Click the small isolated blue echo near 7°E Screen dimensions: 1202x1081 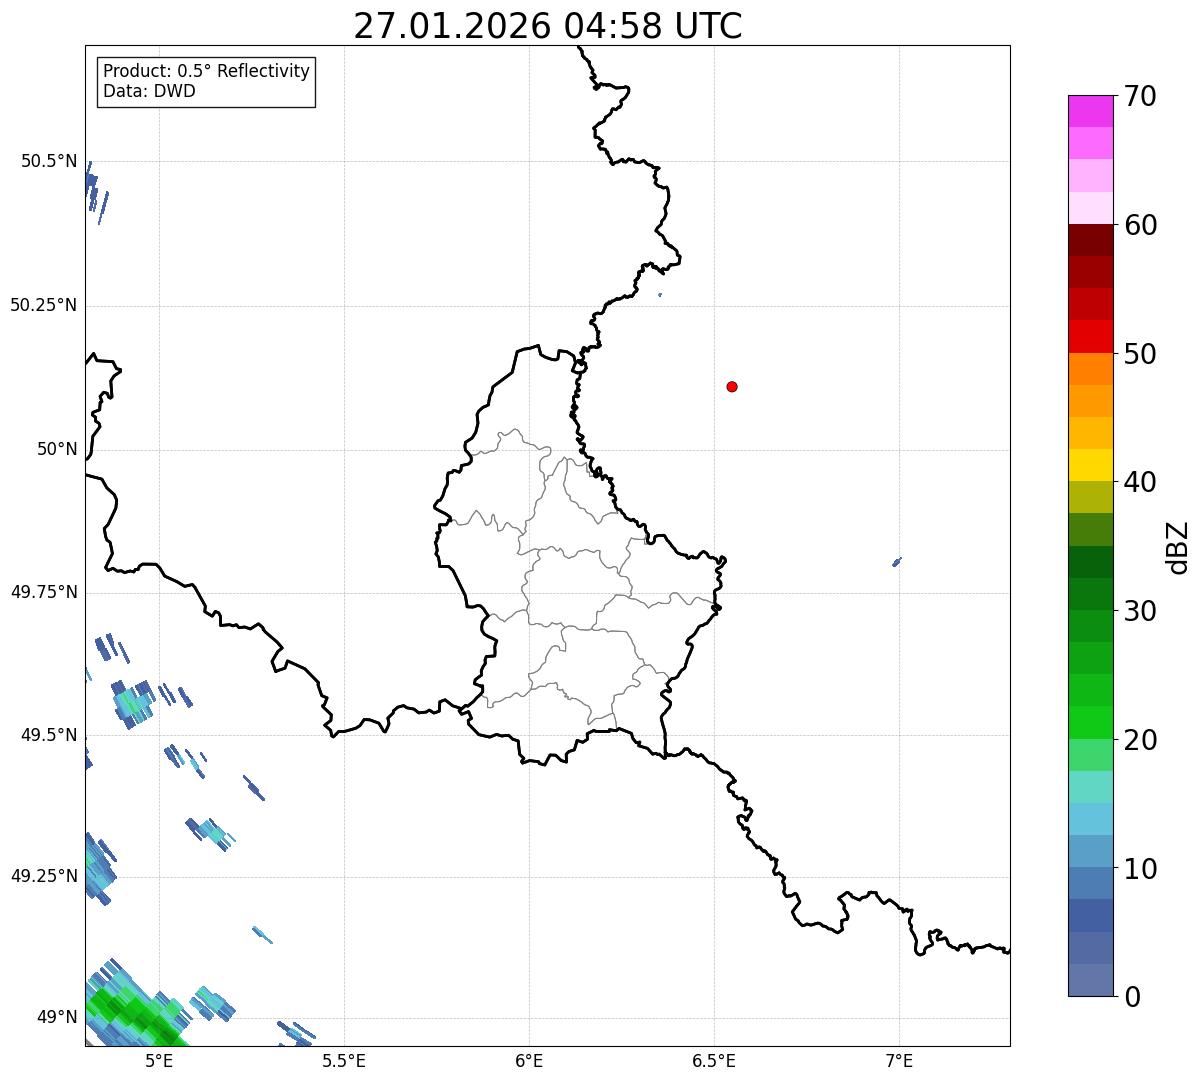tap(897, 562)
